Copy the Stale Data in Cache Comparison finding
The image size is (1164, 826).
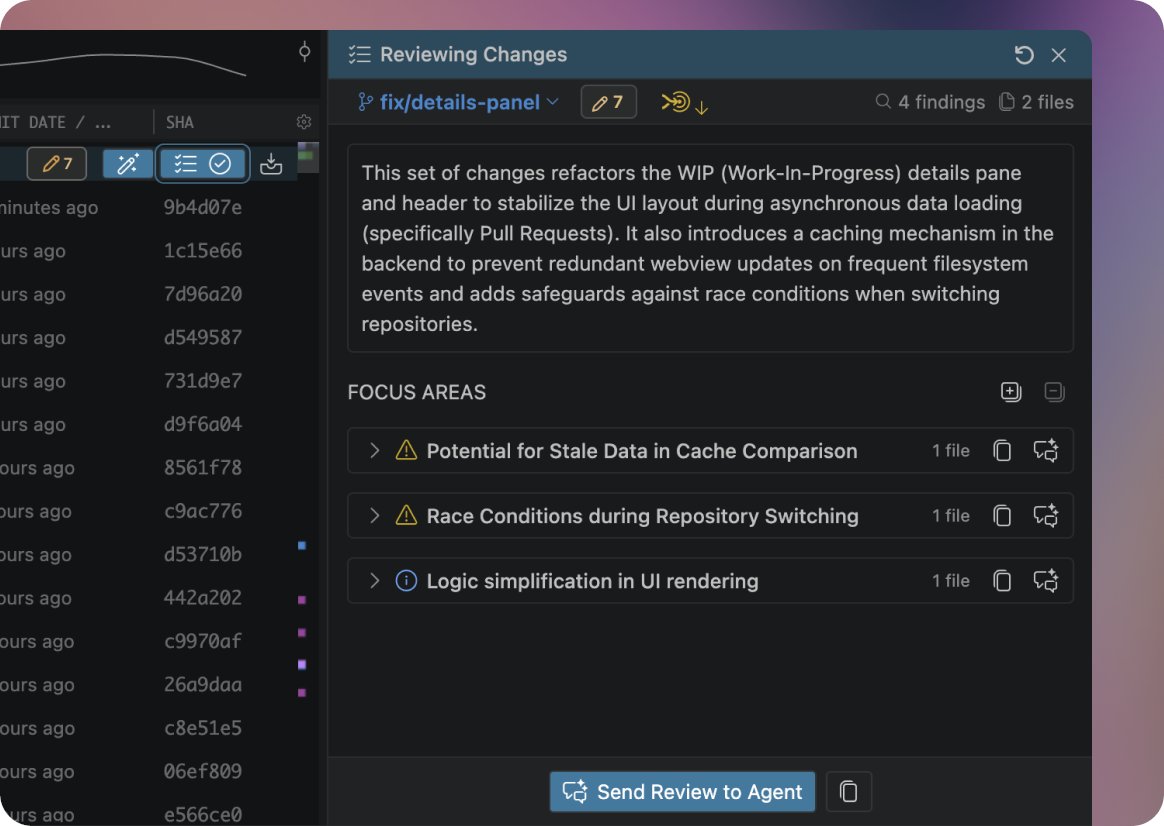[x=1002, y=450]
